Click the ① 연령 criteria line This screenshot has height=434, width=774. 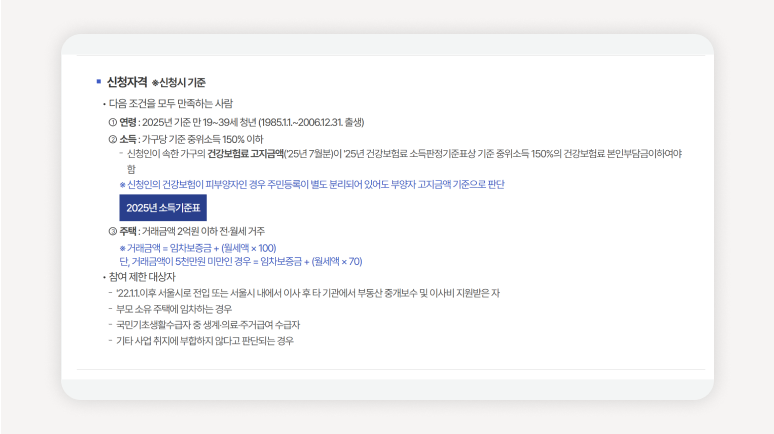click(236, 122)
